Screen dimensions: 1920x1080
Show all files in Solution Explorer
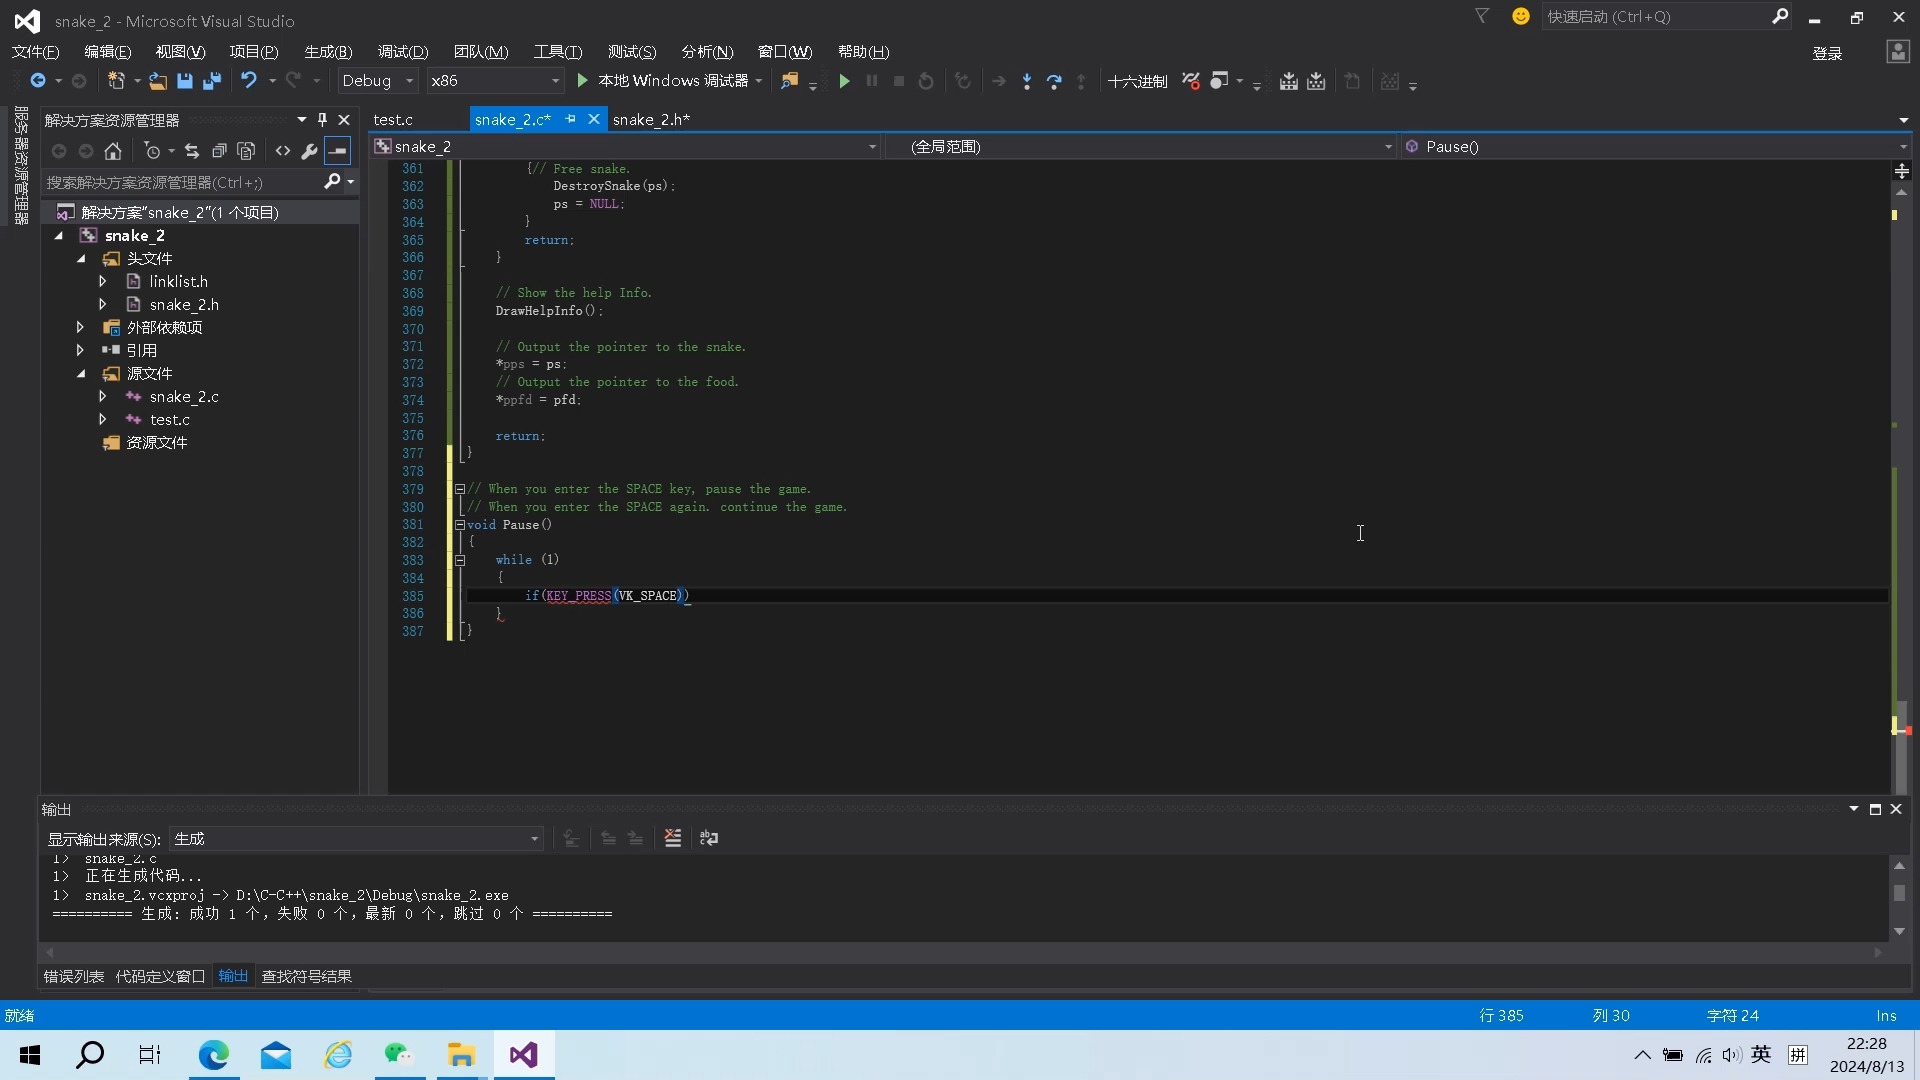coord(246,151)
